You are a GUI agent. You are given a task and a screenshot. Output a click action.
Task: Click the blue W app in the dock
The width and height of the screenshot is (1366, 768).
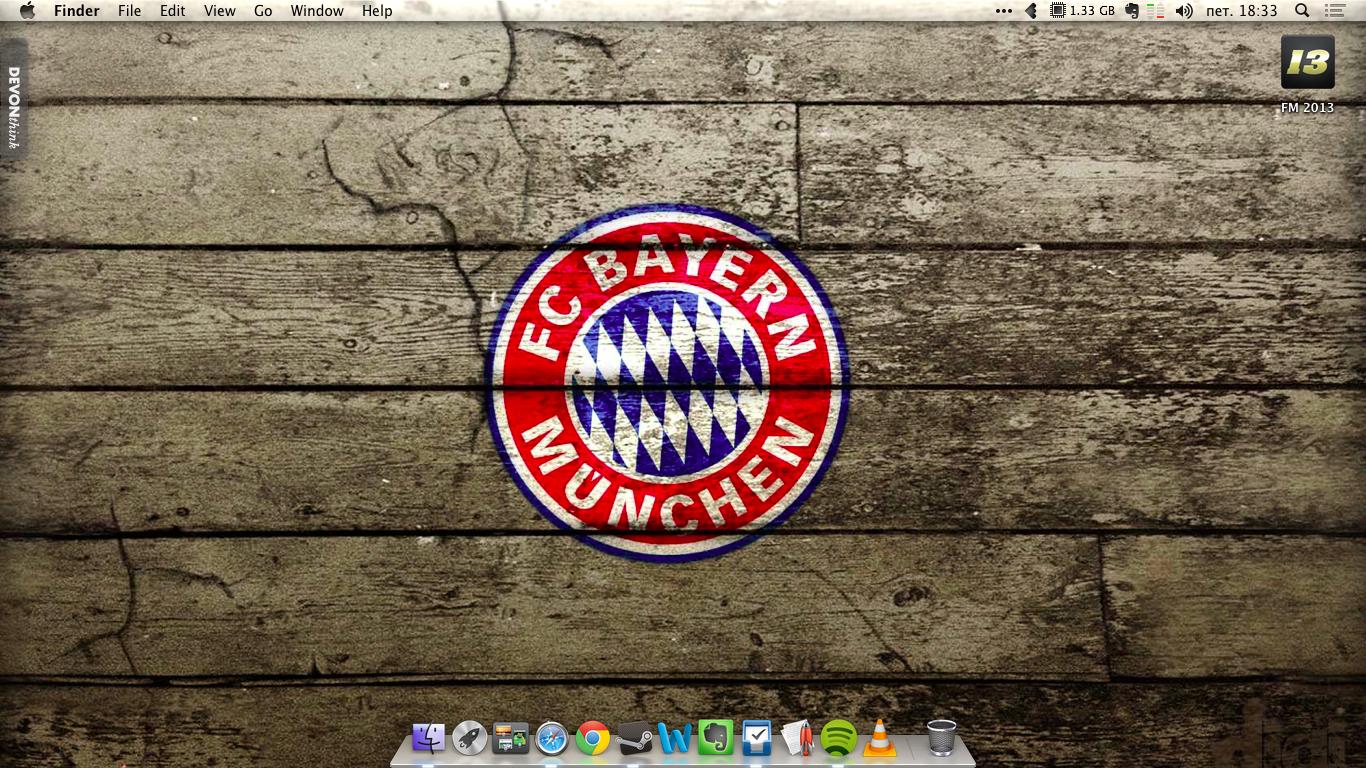tap(675, 739)
